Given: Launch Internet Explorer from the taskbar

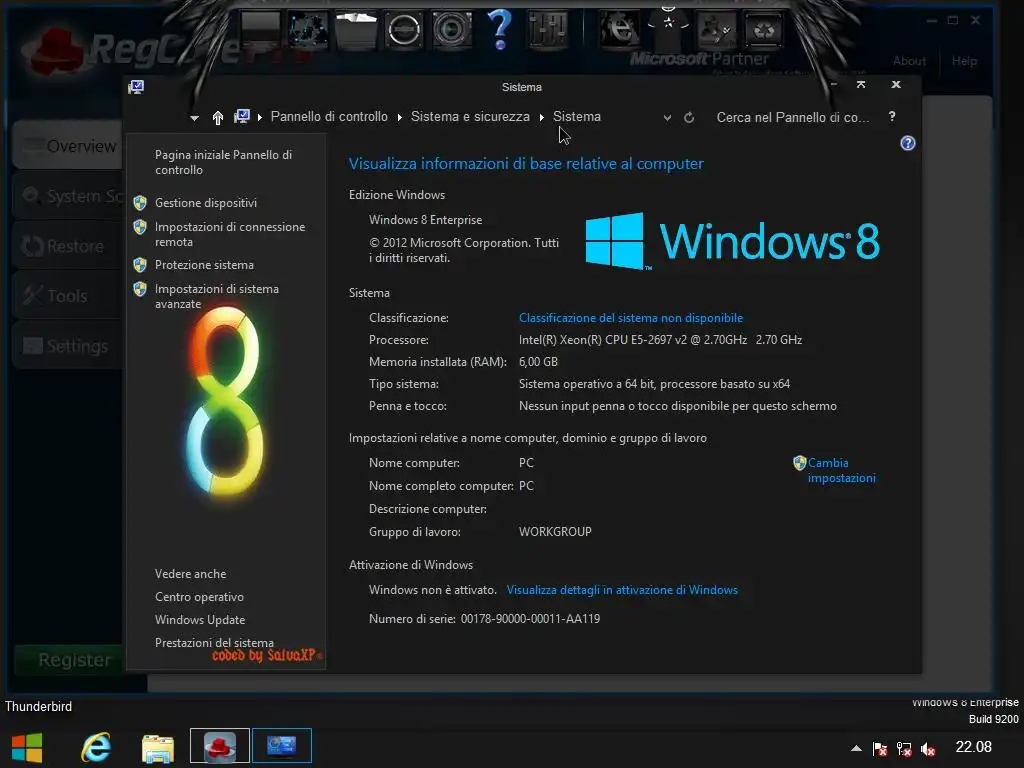Looking at the screenshot, I should (x=95, y=746).
